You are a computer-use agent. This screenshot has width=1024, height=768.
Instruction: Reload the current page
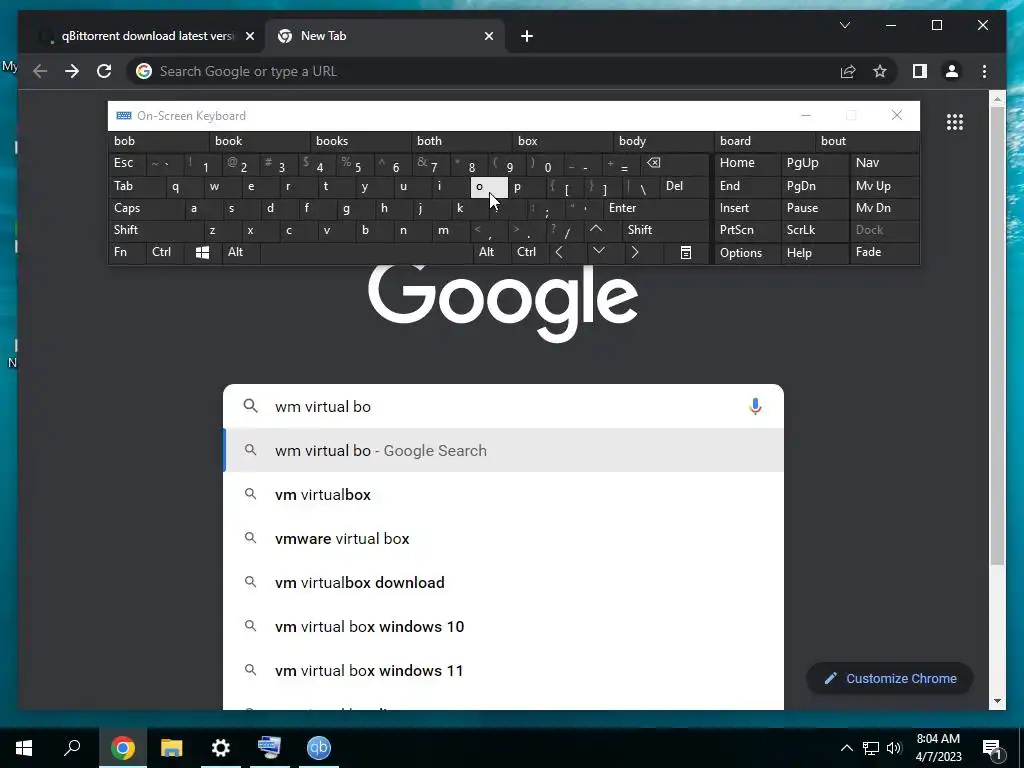coord(104,71)
